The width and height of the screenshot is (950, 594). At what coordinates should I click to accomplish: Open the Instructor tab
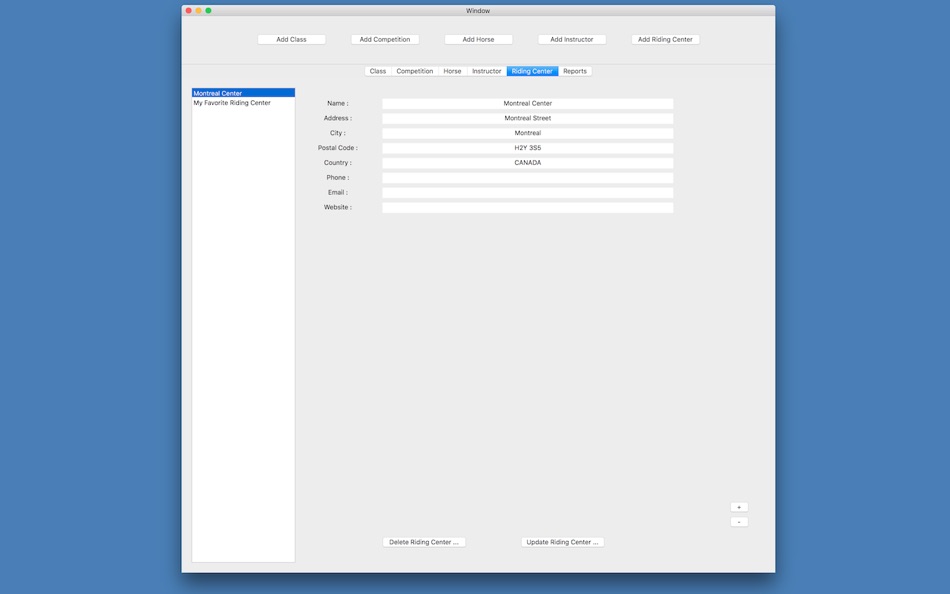coord(487,71)
